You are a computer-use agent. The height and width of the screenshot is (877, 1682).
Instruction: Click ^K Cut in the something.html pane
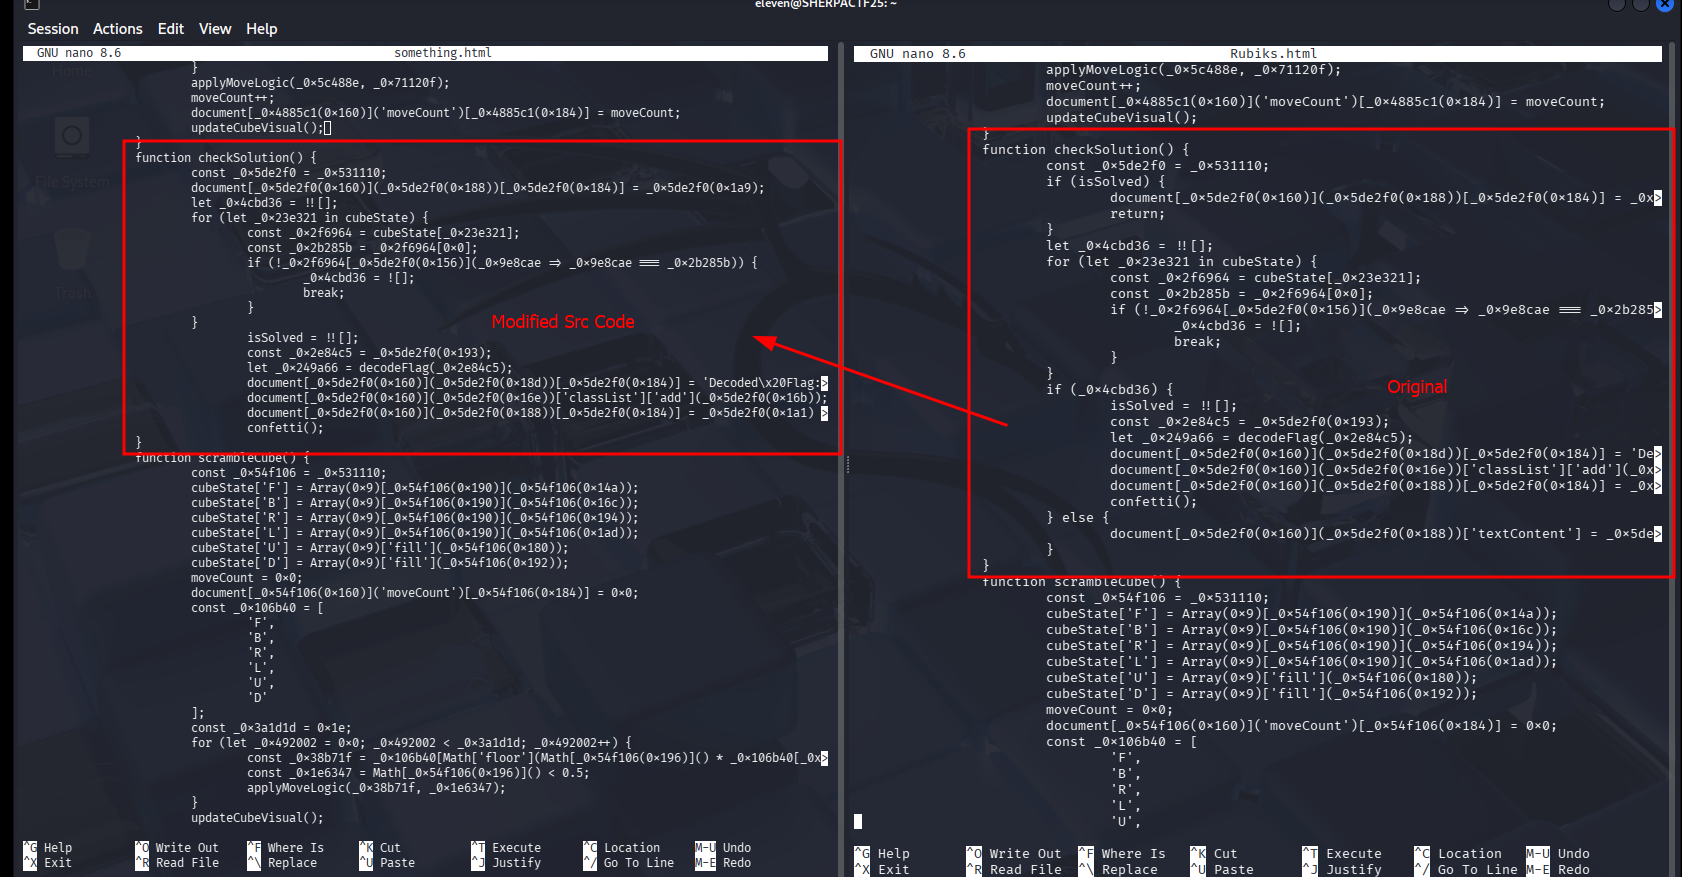(380, 848)
